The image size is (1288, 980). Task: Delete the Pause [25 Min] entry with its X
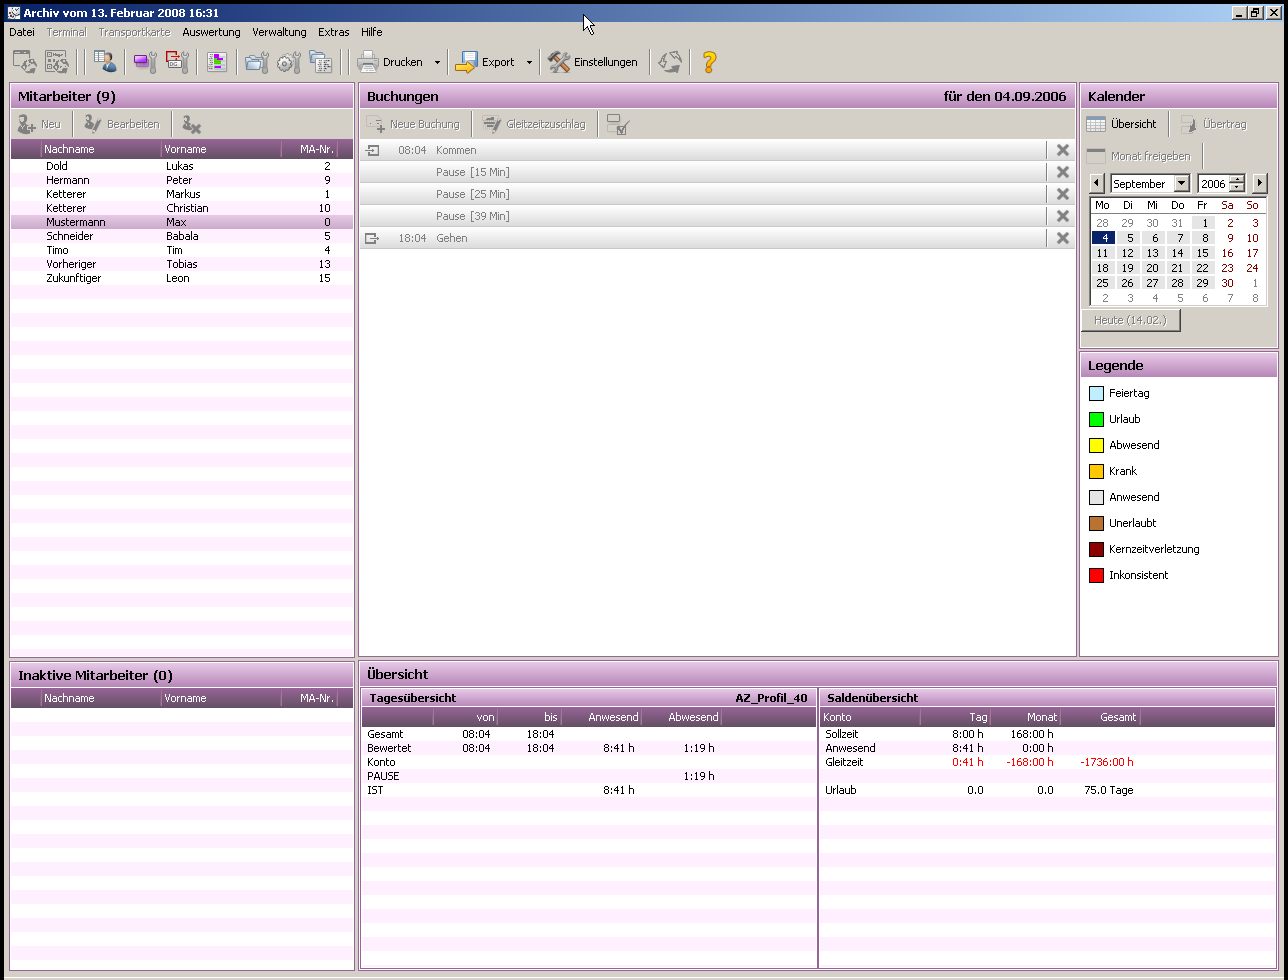(1063, 194)
